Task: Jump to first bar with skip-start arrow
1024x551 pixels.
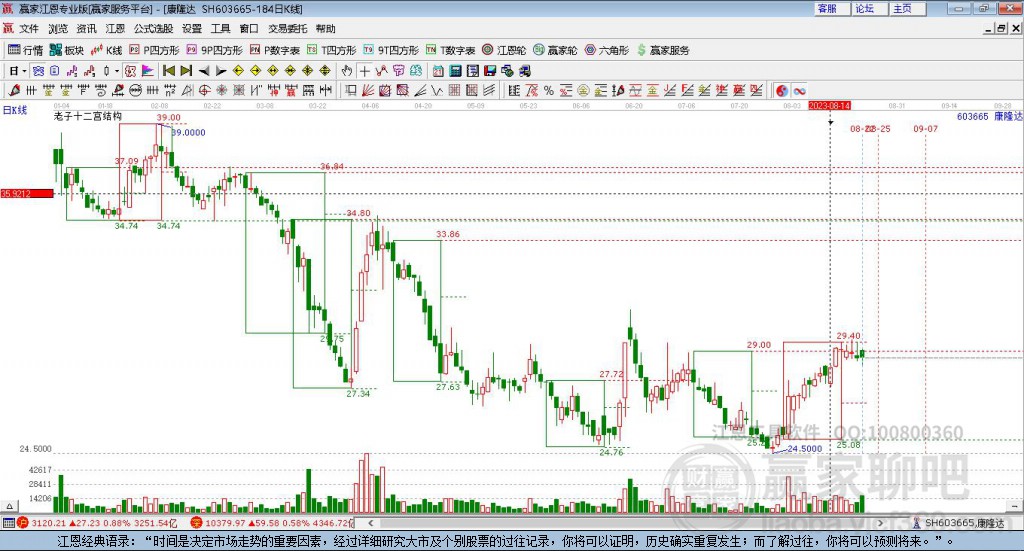Action: (169, 71)
